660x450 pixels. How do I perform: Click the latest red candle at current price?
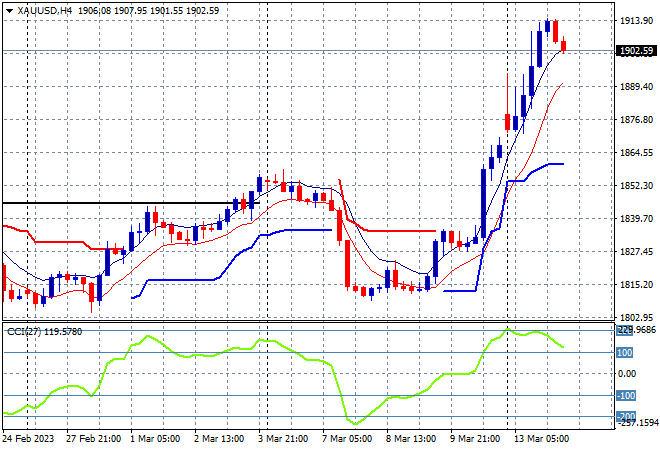563,45
